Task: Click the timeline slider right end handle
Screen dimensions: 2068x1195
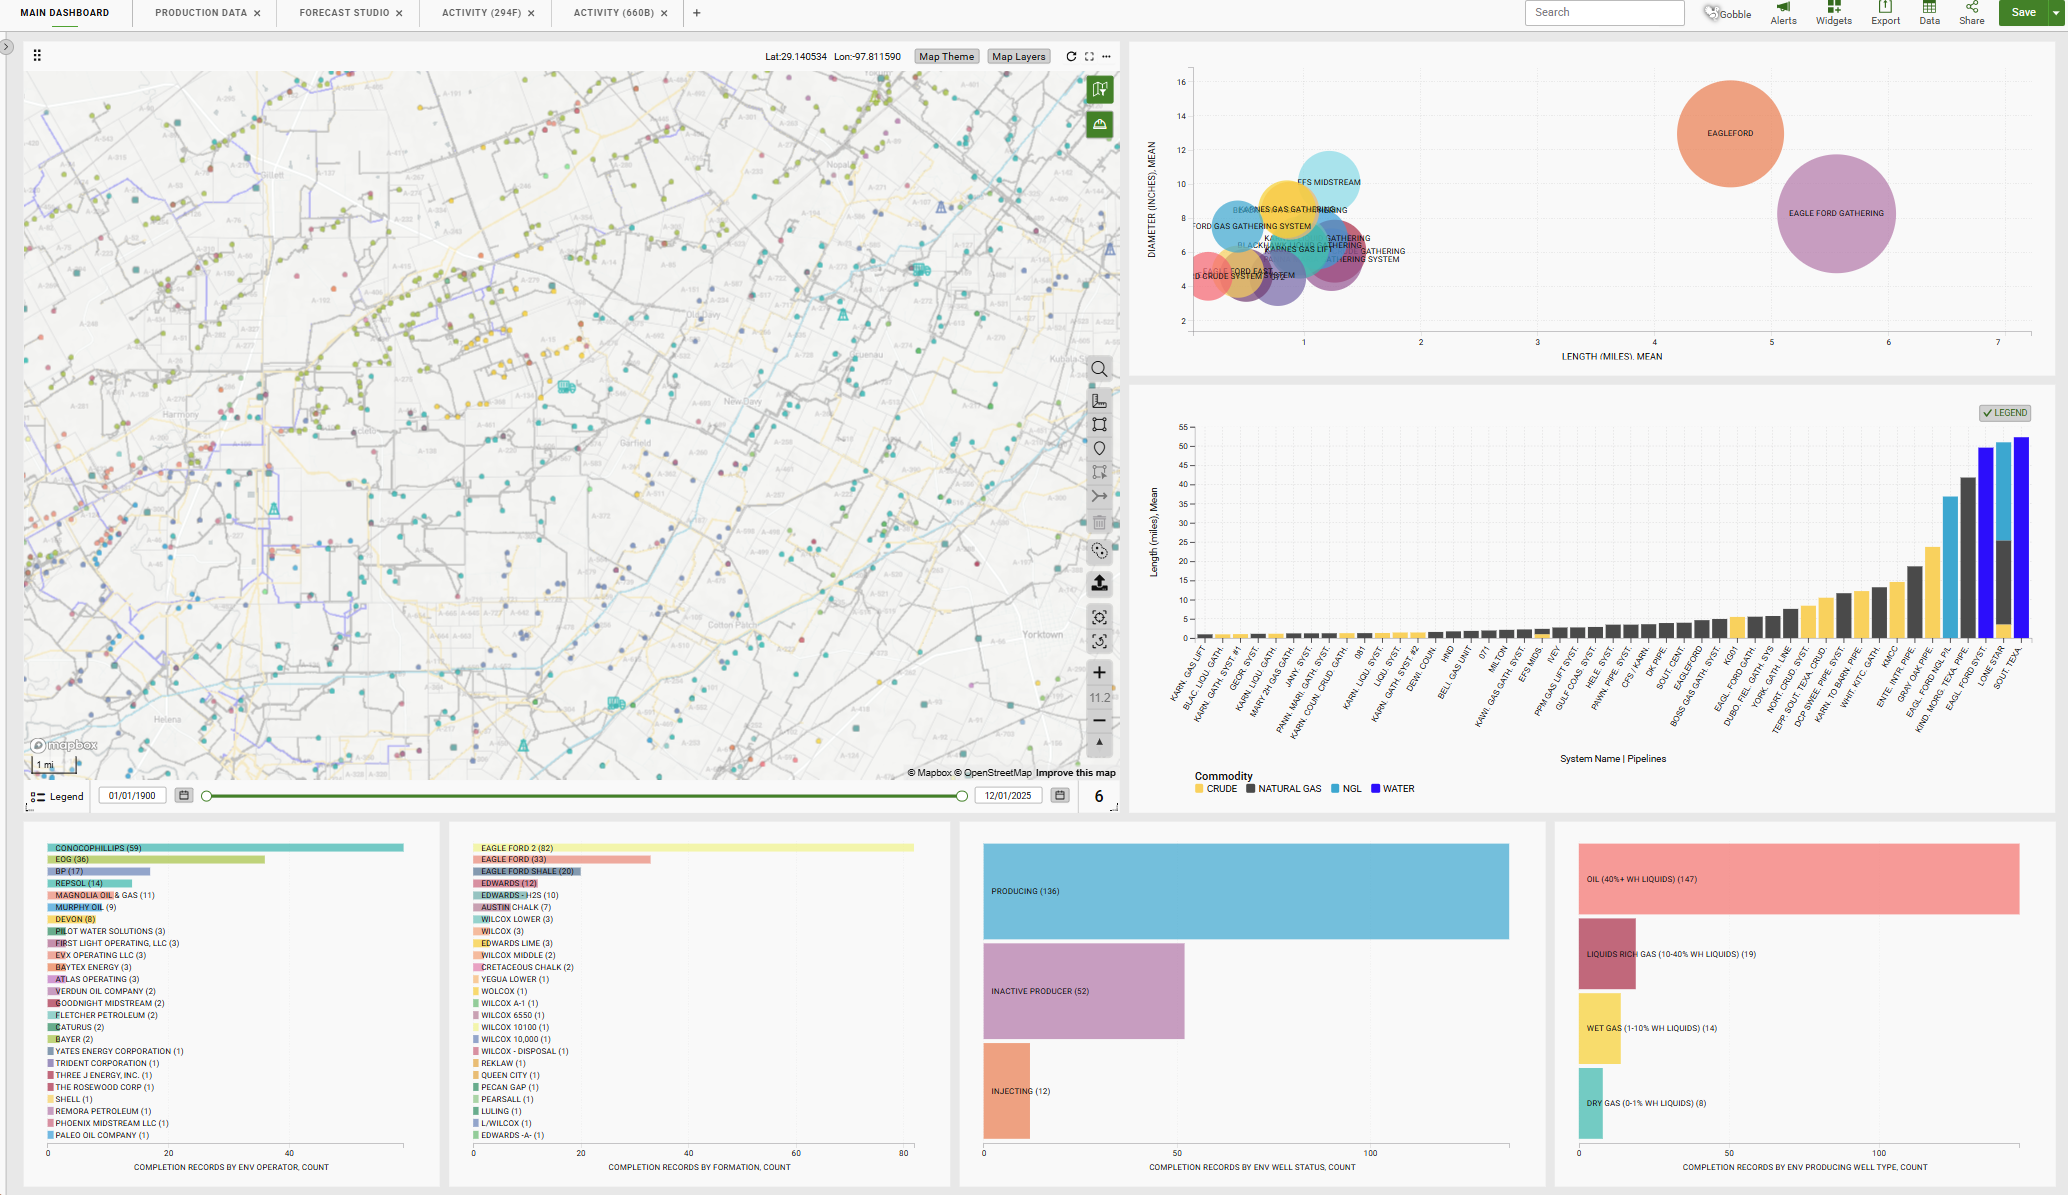Action: [x=961, y=797]
